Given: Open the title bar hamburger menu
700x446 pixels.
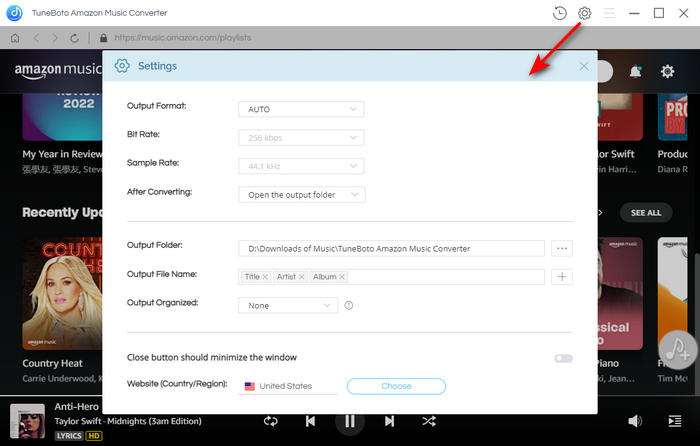Looking at the screenshot, I should pos(609,13).
